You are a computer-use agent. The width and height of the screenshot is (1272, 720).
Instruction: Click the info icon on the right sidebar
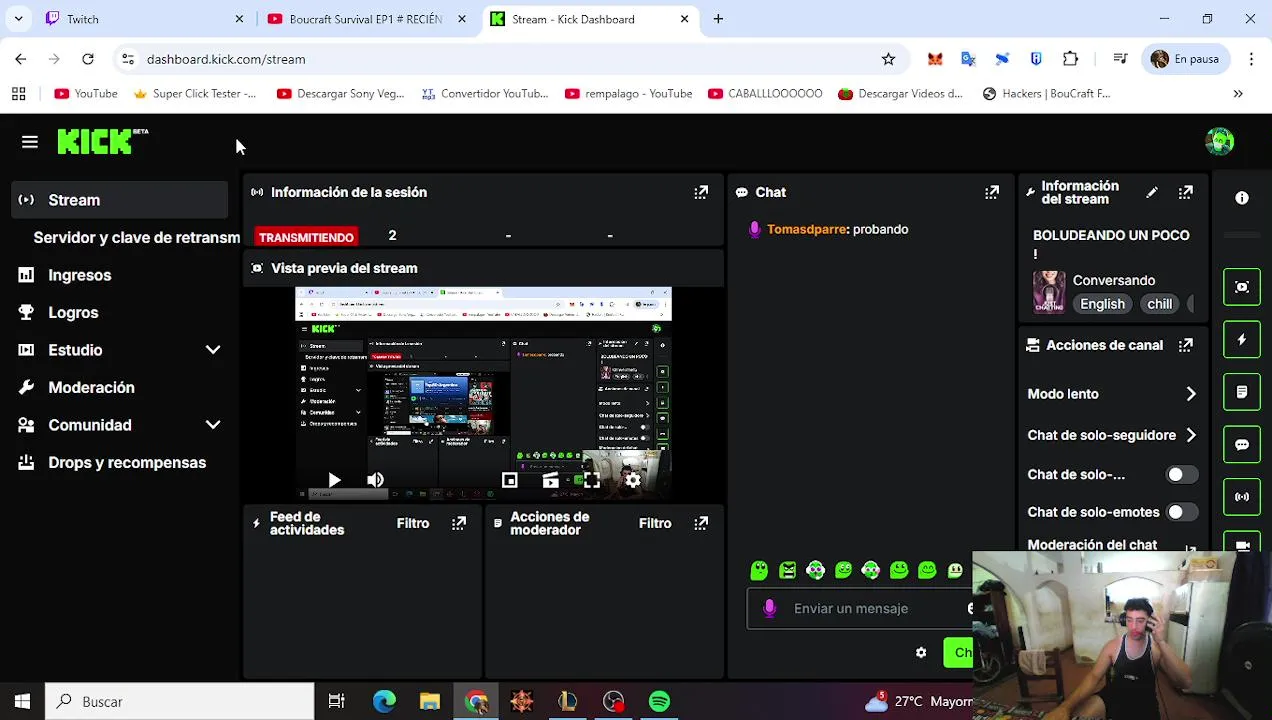click(1242, 198)
